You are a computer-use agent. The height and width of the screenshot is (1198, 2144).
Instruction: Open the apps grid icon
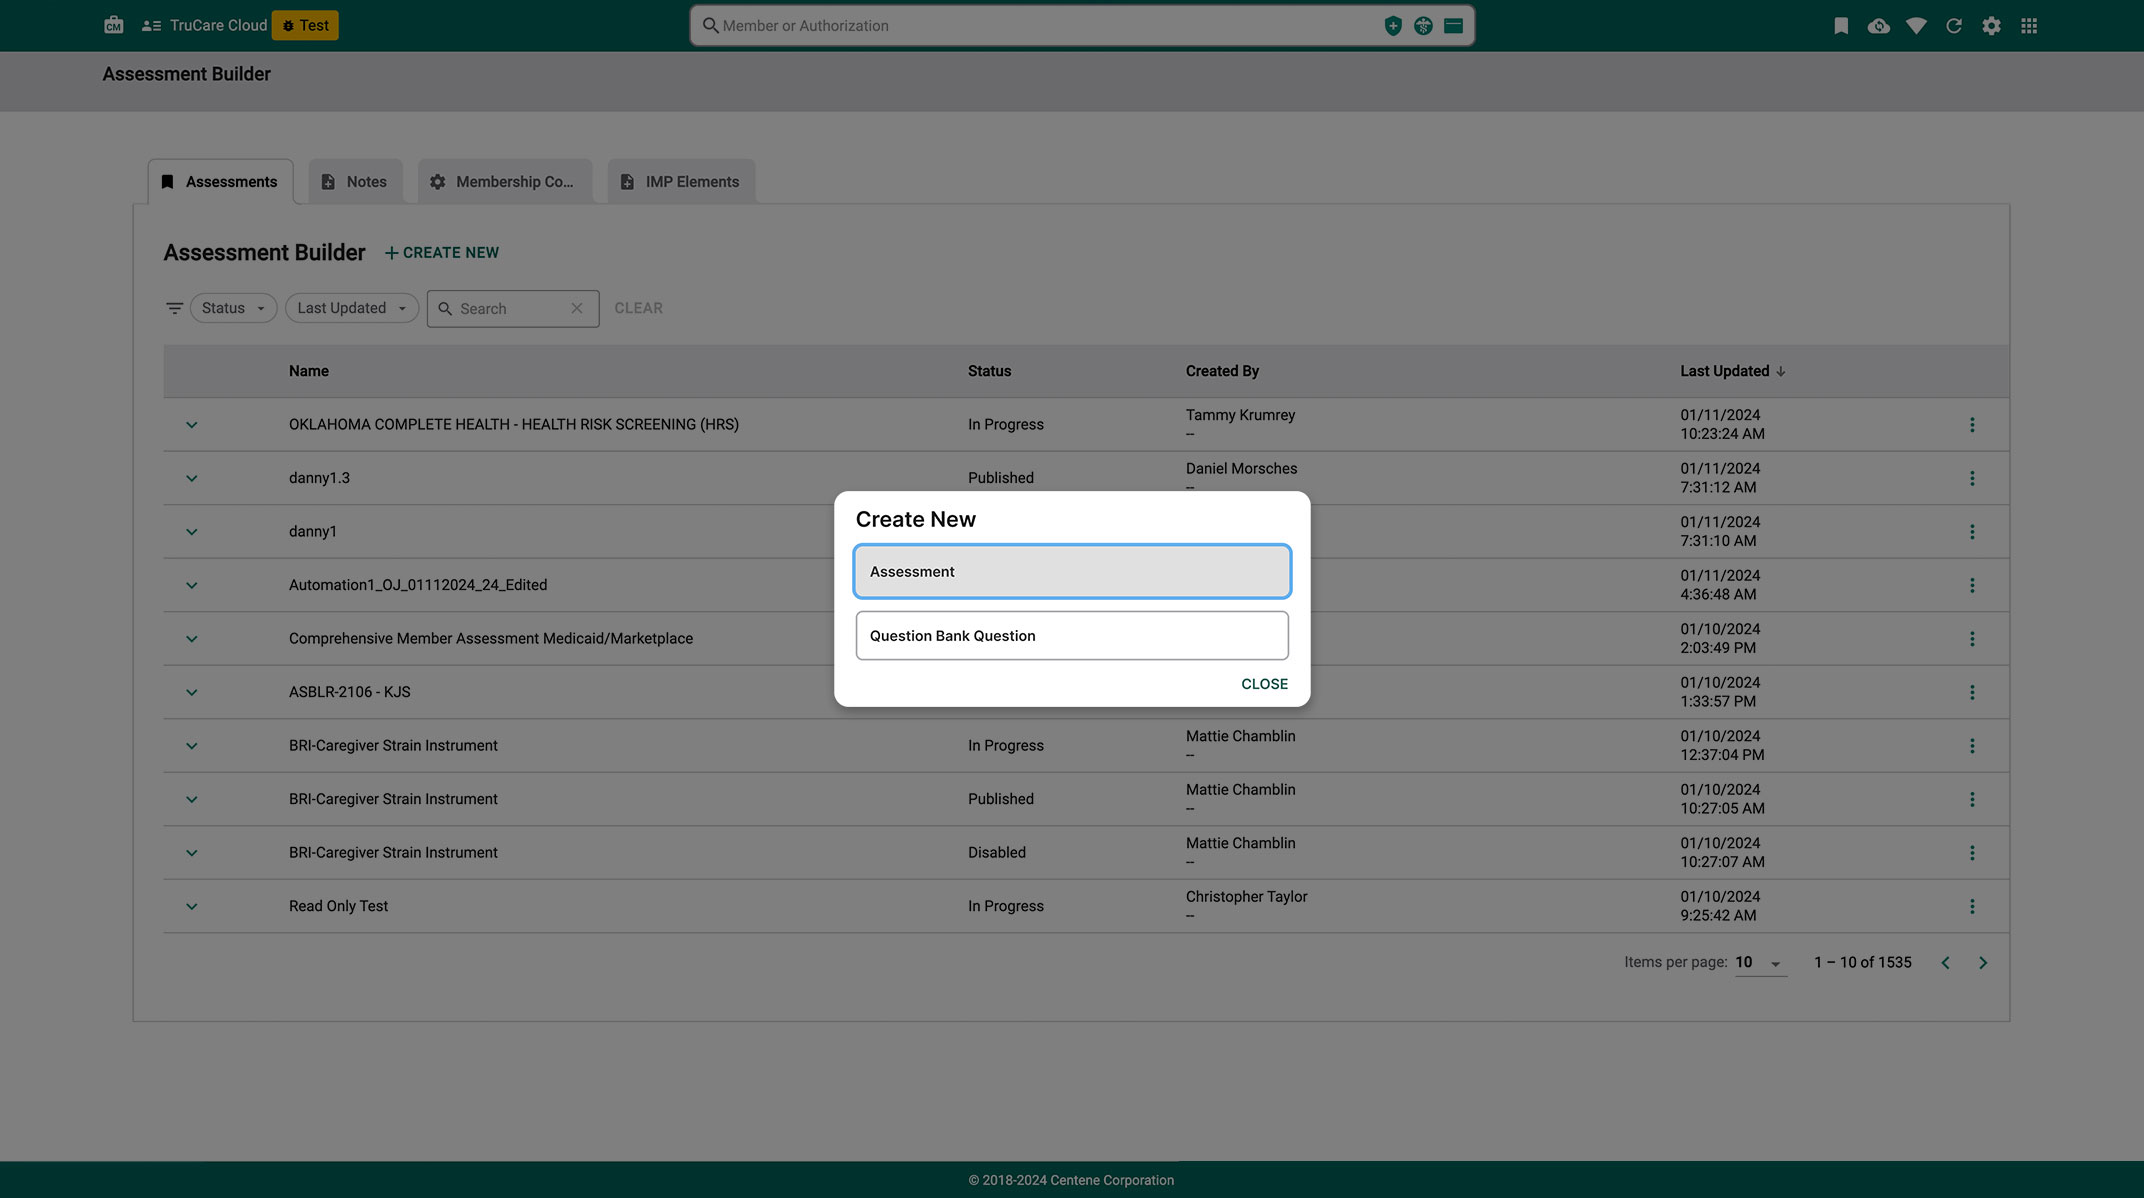pyautogui.click(x=2029, y=26)
